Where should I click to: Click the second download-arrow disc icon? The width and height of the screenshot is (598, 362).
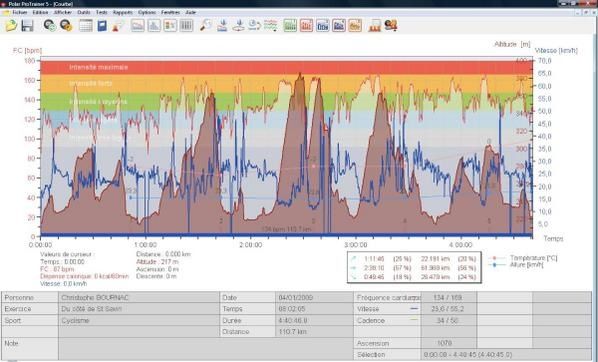point(238,26)
